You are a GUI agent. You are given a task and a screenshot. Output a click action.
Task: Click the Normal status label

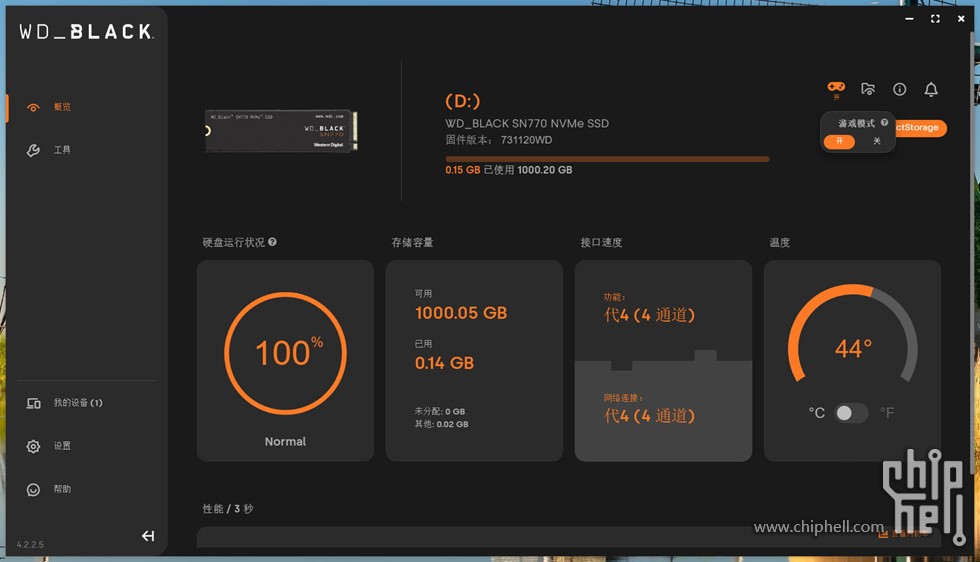285,441
